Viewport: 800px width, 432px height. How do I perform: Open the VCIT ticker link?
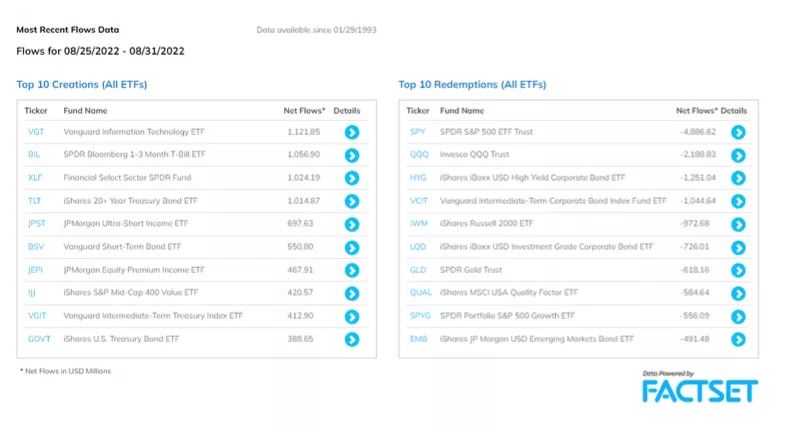(419, 201)
